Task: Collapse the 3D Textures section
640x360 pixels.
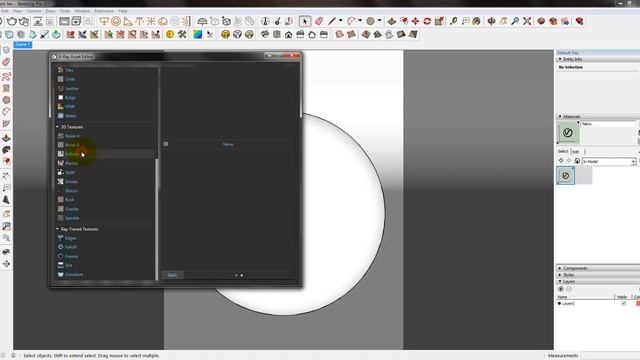Action: (57, 127)
